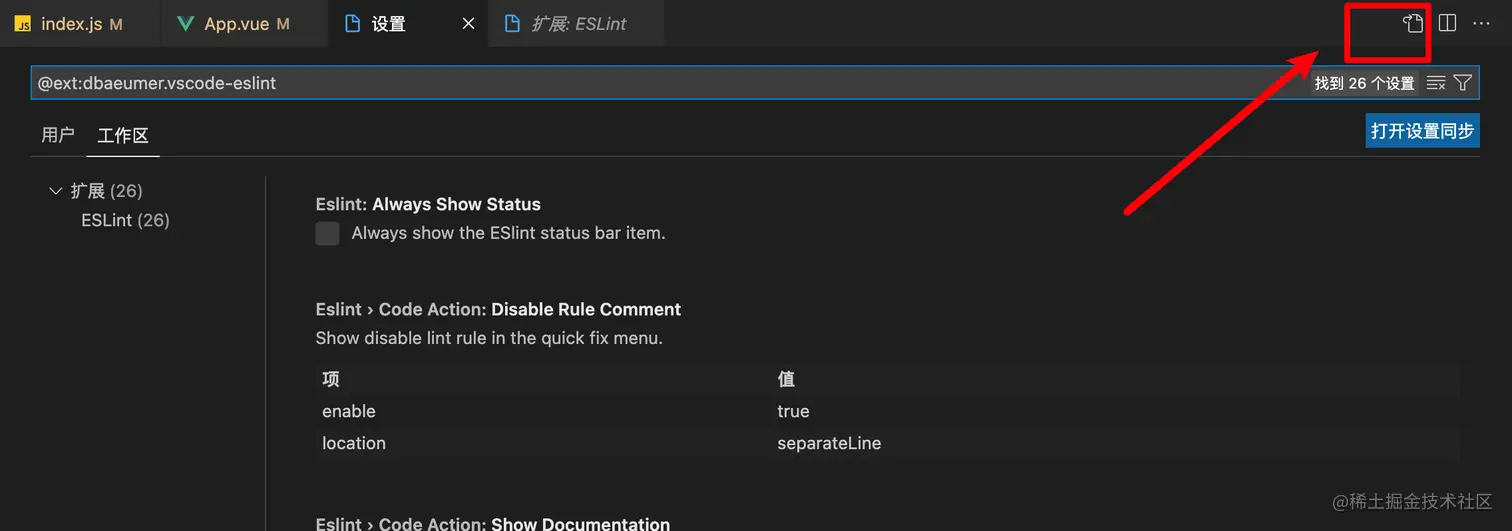Select the 工作区 settings scope tab

[123, 135]
